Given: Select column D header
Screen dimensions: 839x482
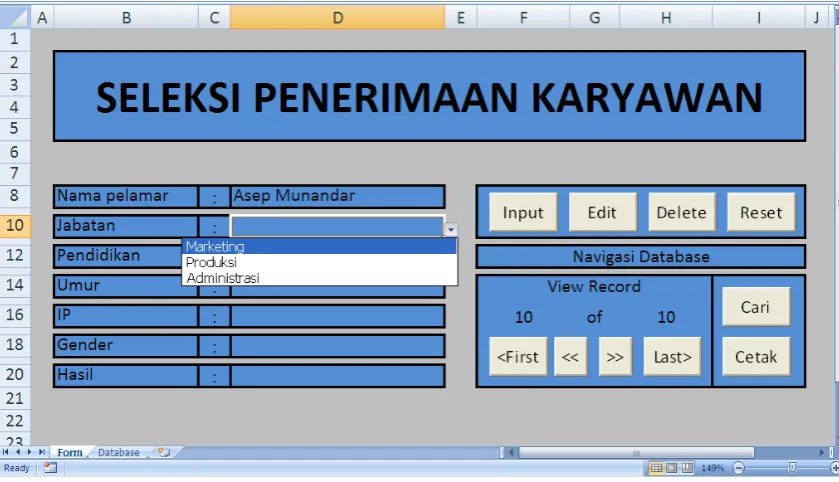Looking at the screenshot, I should (338, 18).
